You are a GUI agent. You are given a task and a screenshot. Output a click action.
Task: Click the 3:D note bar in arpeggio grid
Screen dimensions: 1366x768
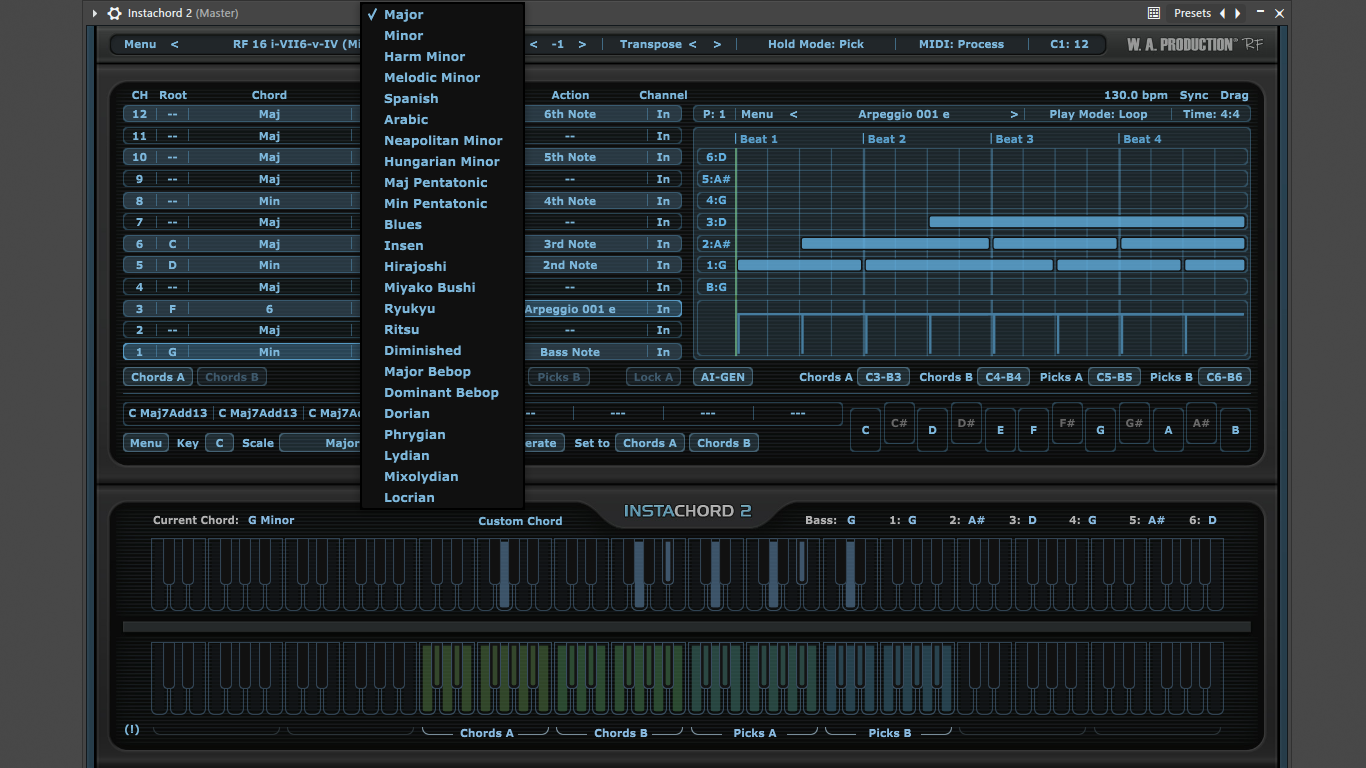(1087, 222)
